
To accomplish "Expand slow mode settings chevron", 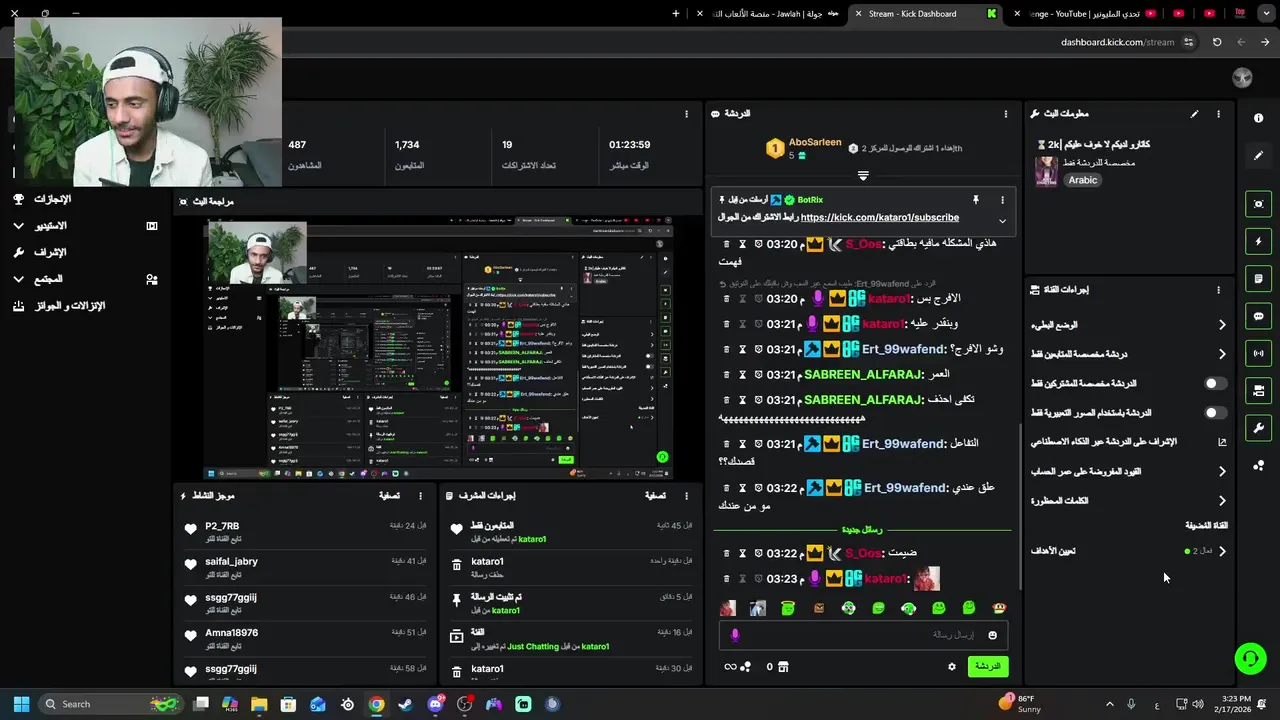I will pos(1222,325).
